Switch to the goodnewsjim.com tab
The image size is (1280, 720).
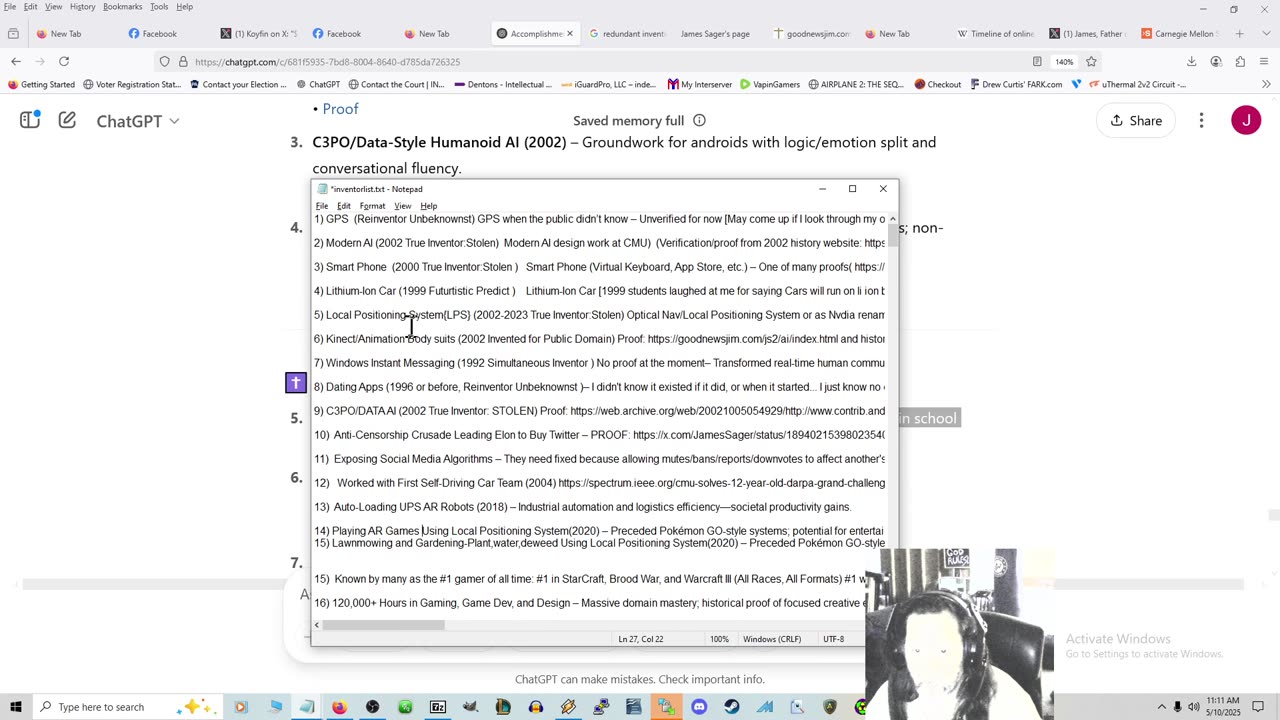812,34
